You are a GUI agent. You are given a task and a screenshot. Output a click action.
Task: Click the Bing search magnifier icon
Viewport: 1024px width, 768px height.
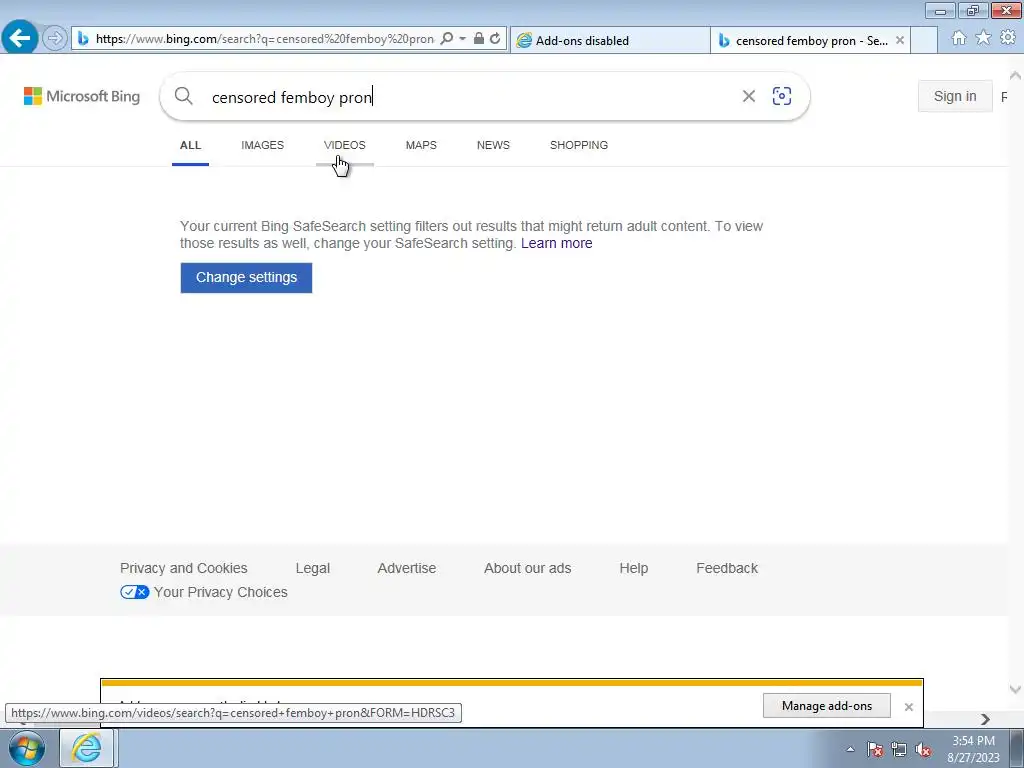pyautogui.click(x=184, y=96)
